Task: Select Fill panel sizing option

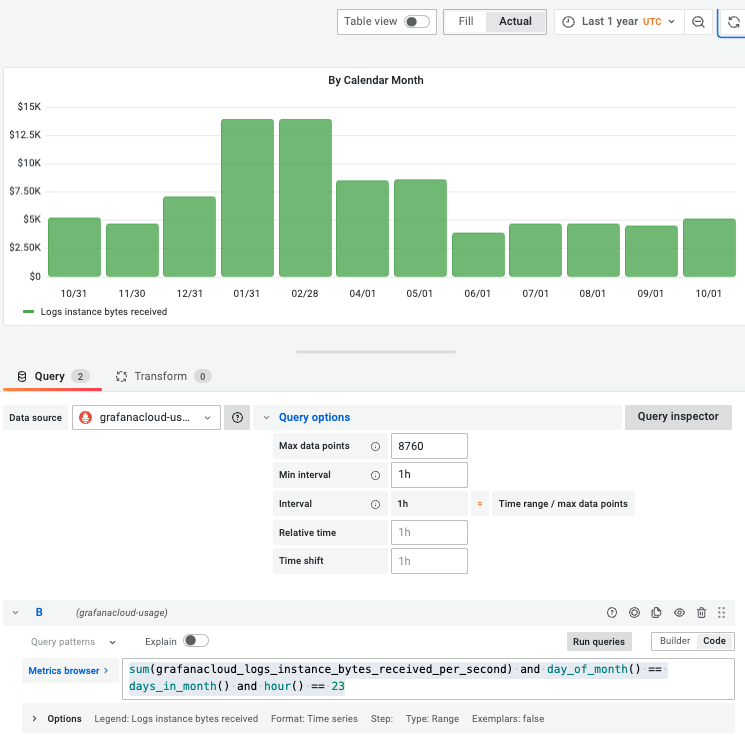Action: click(x=466, y=22)
